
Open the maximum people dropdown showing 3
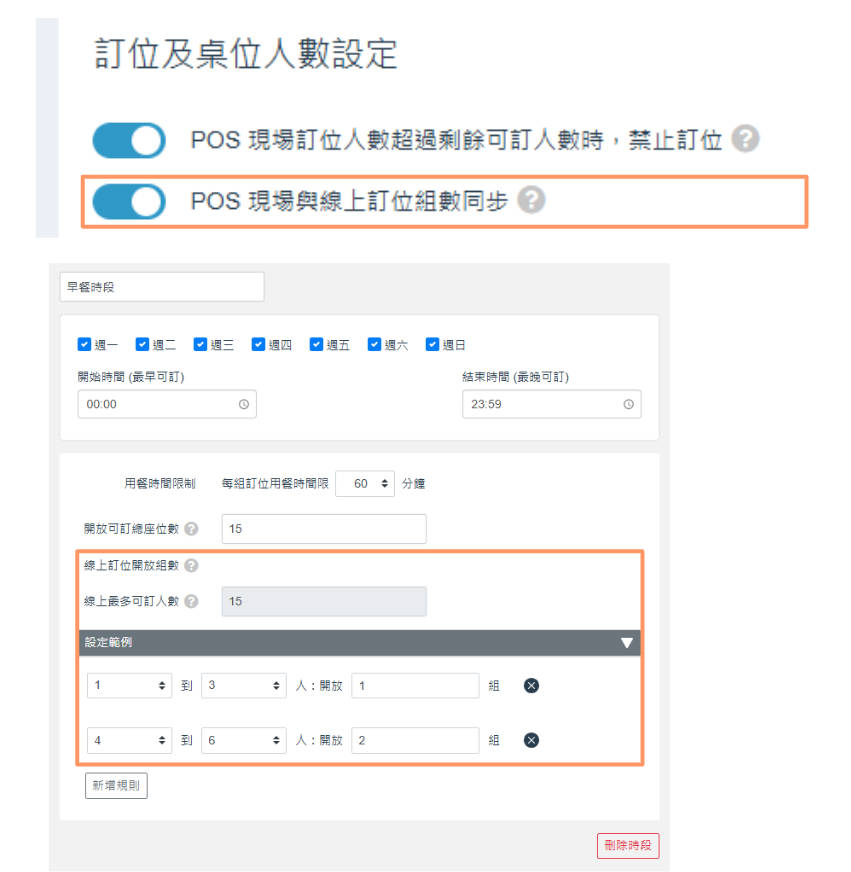[x=245, y=685]
